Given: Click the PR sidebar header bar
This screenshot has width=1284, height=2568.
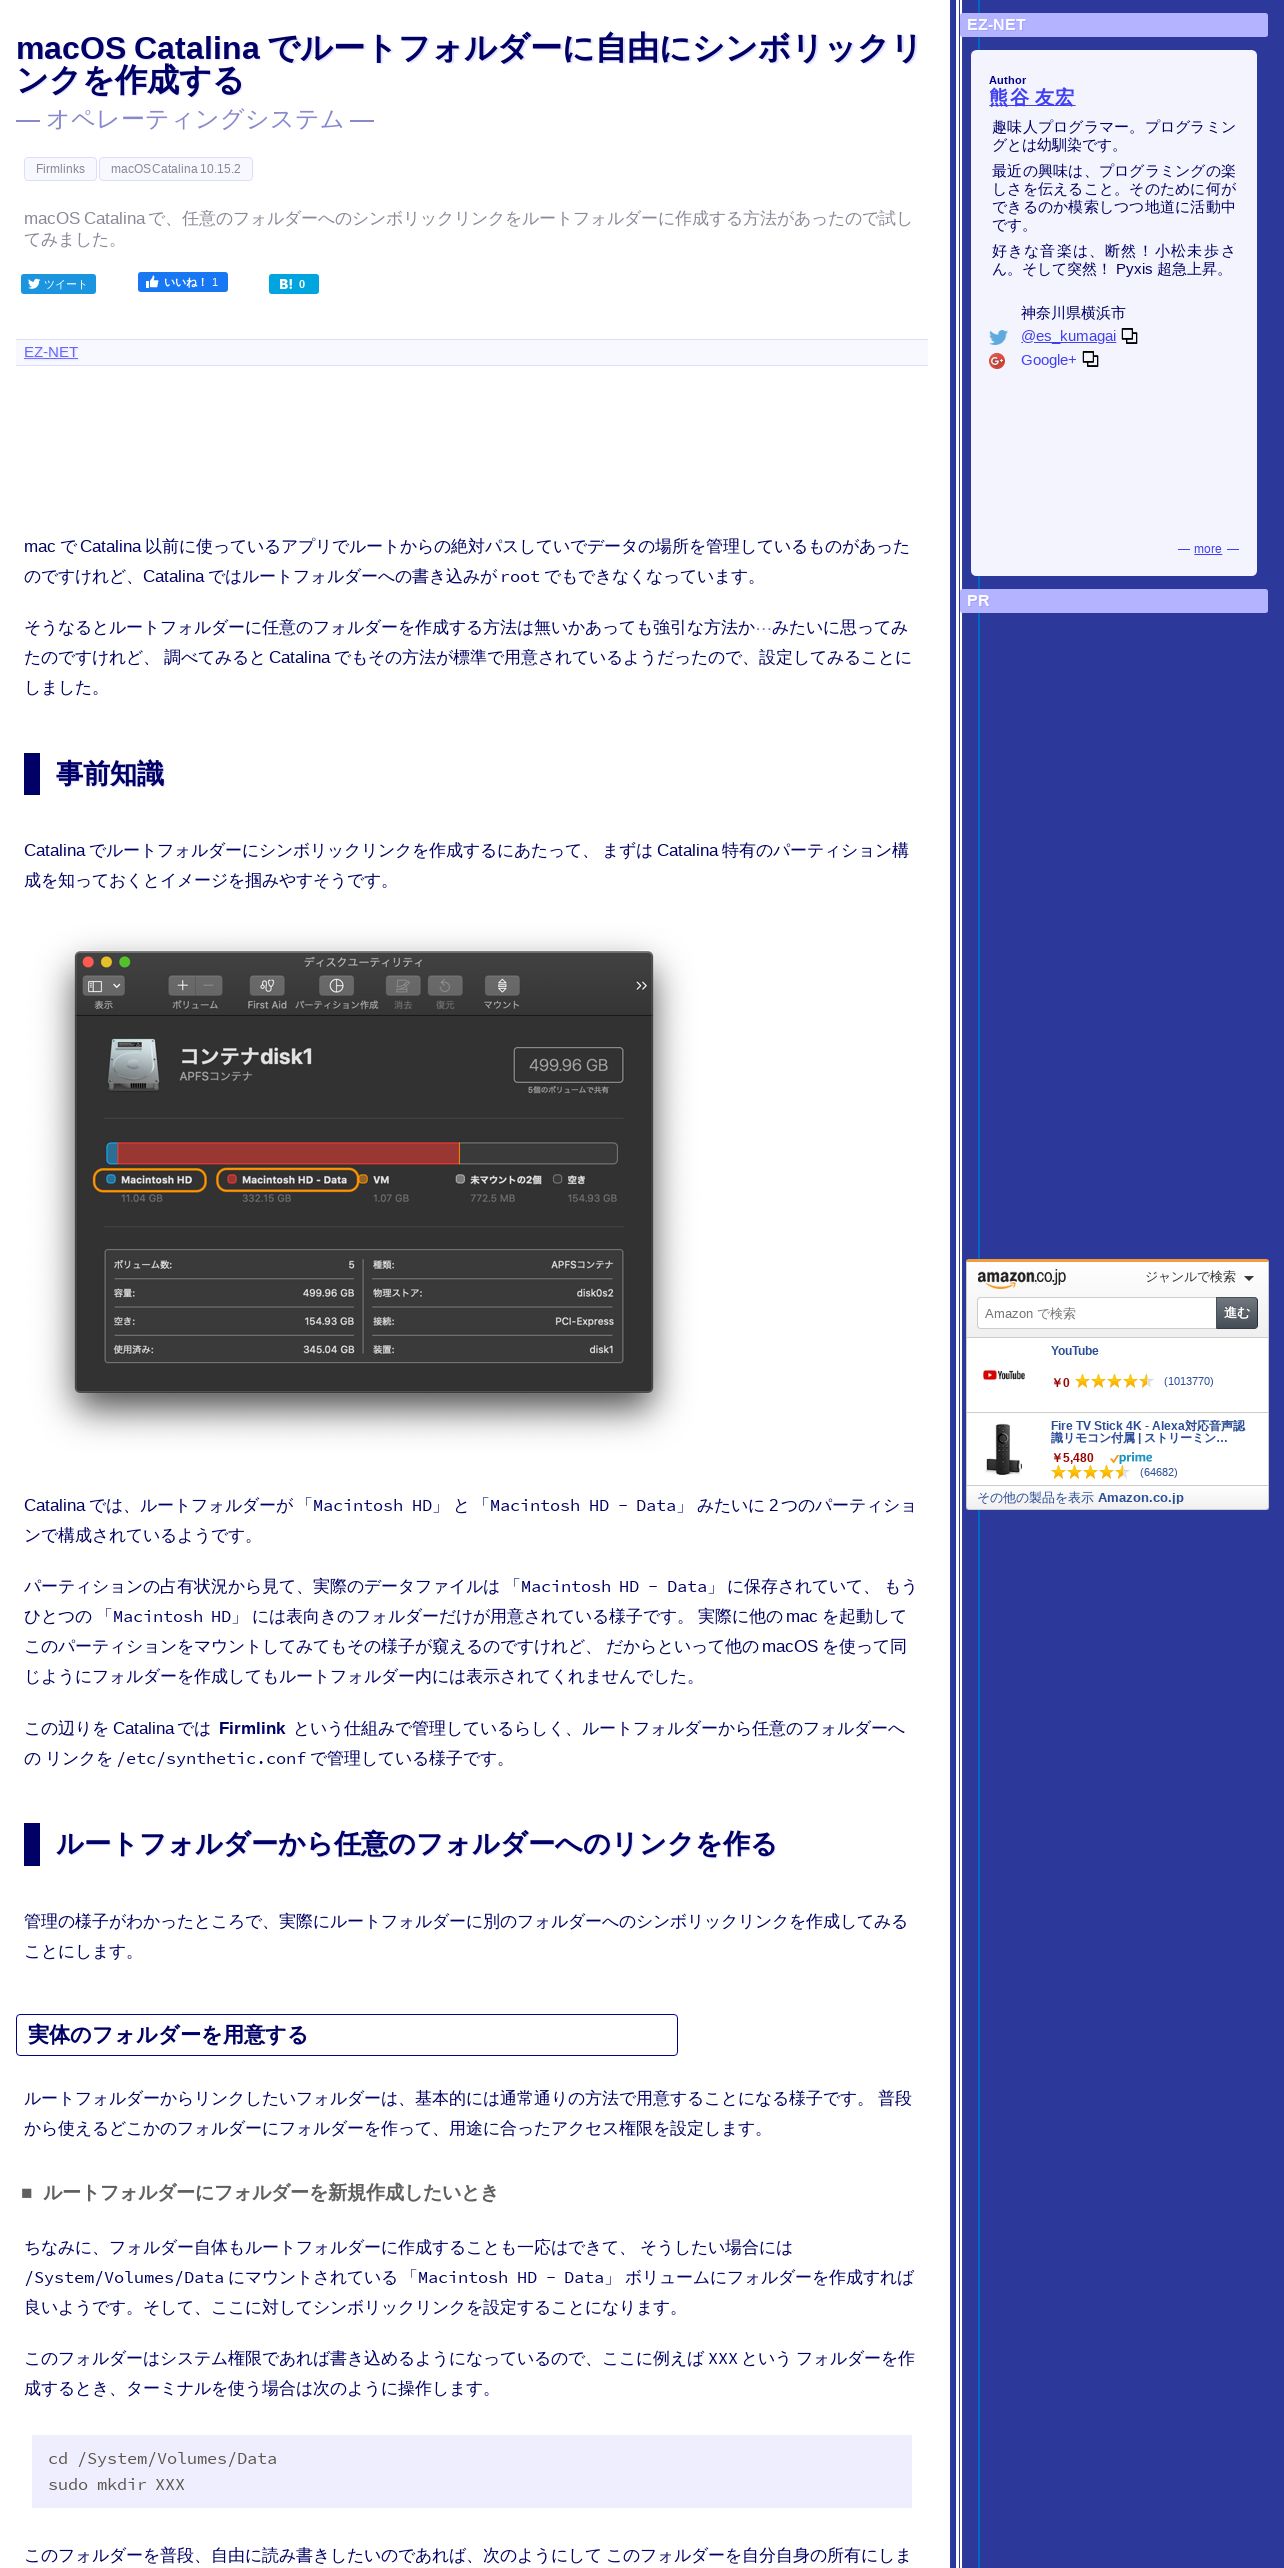Looking at the screenshot, I should pos(1115,601).
